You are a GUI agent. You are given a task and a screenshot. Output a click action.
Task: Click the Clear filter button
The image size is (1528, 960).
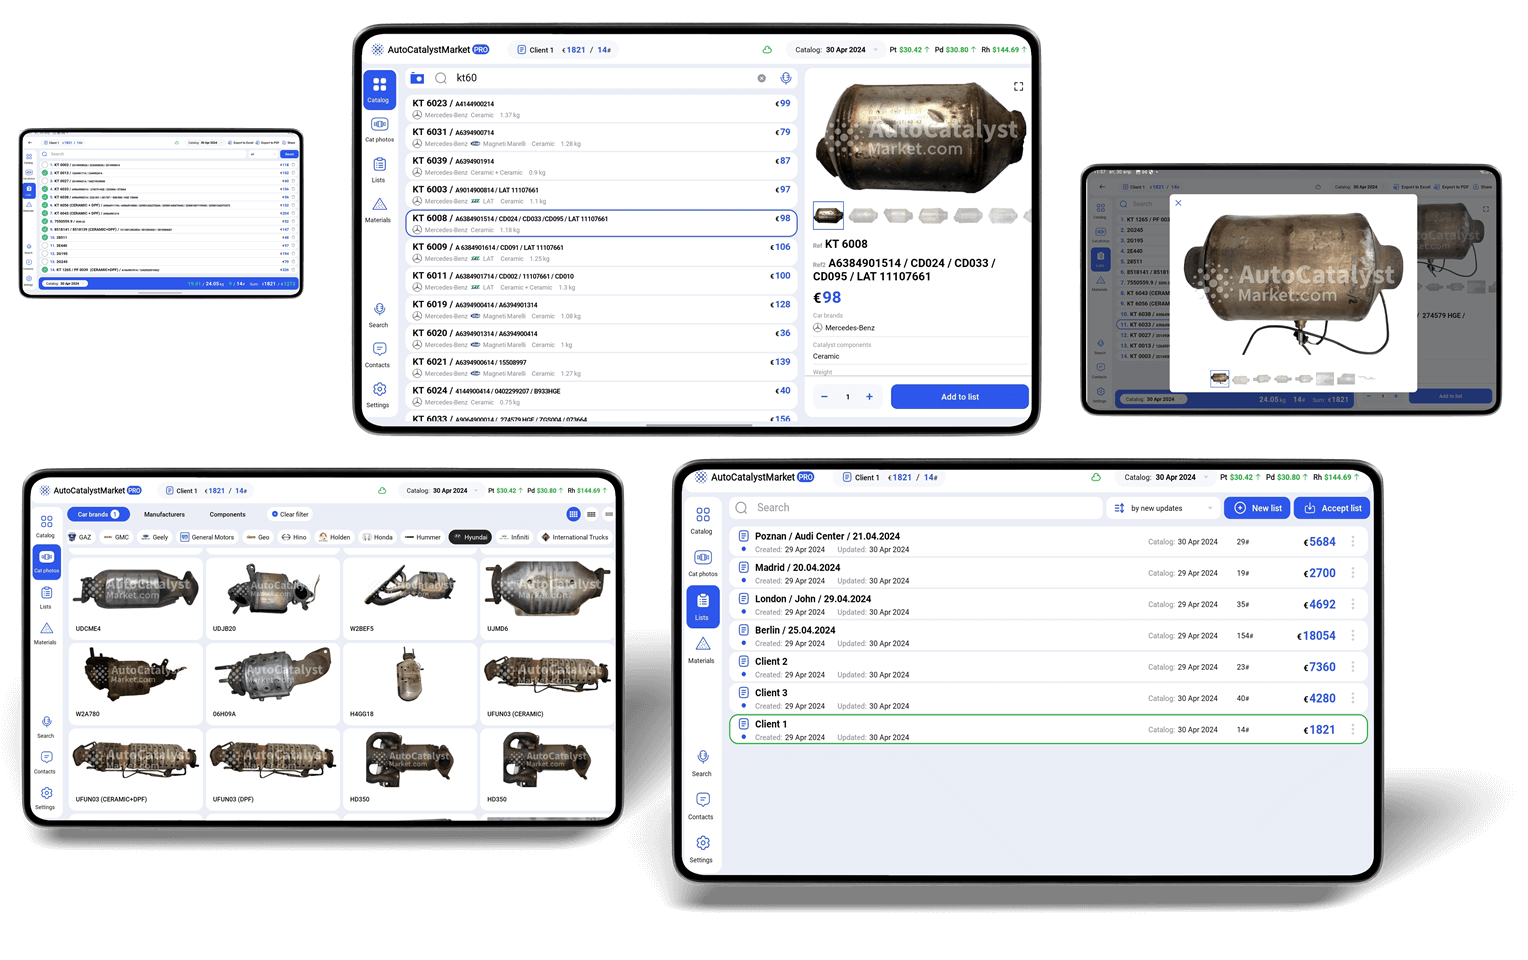[290, 514]
